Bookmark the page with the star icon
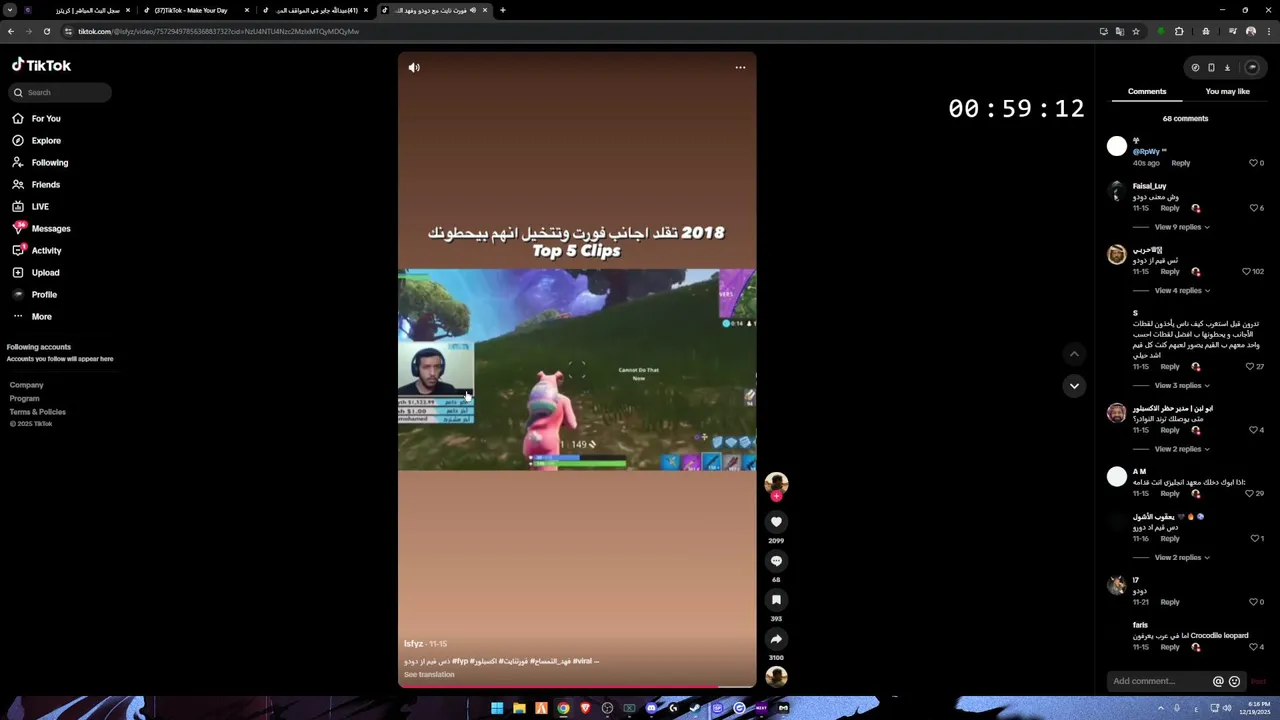Screen dimensions: 1280x720 [x=1136, y=31]
